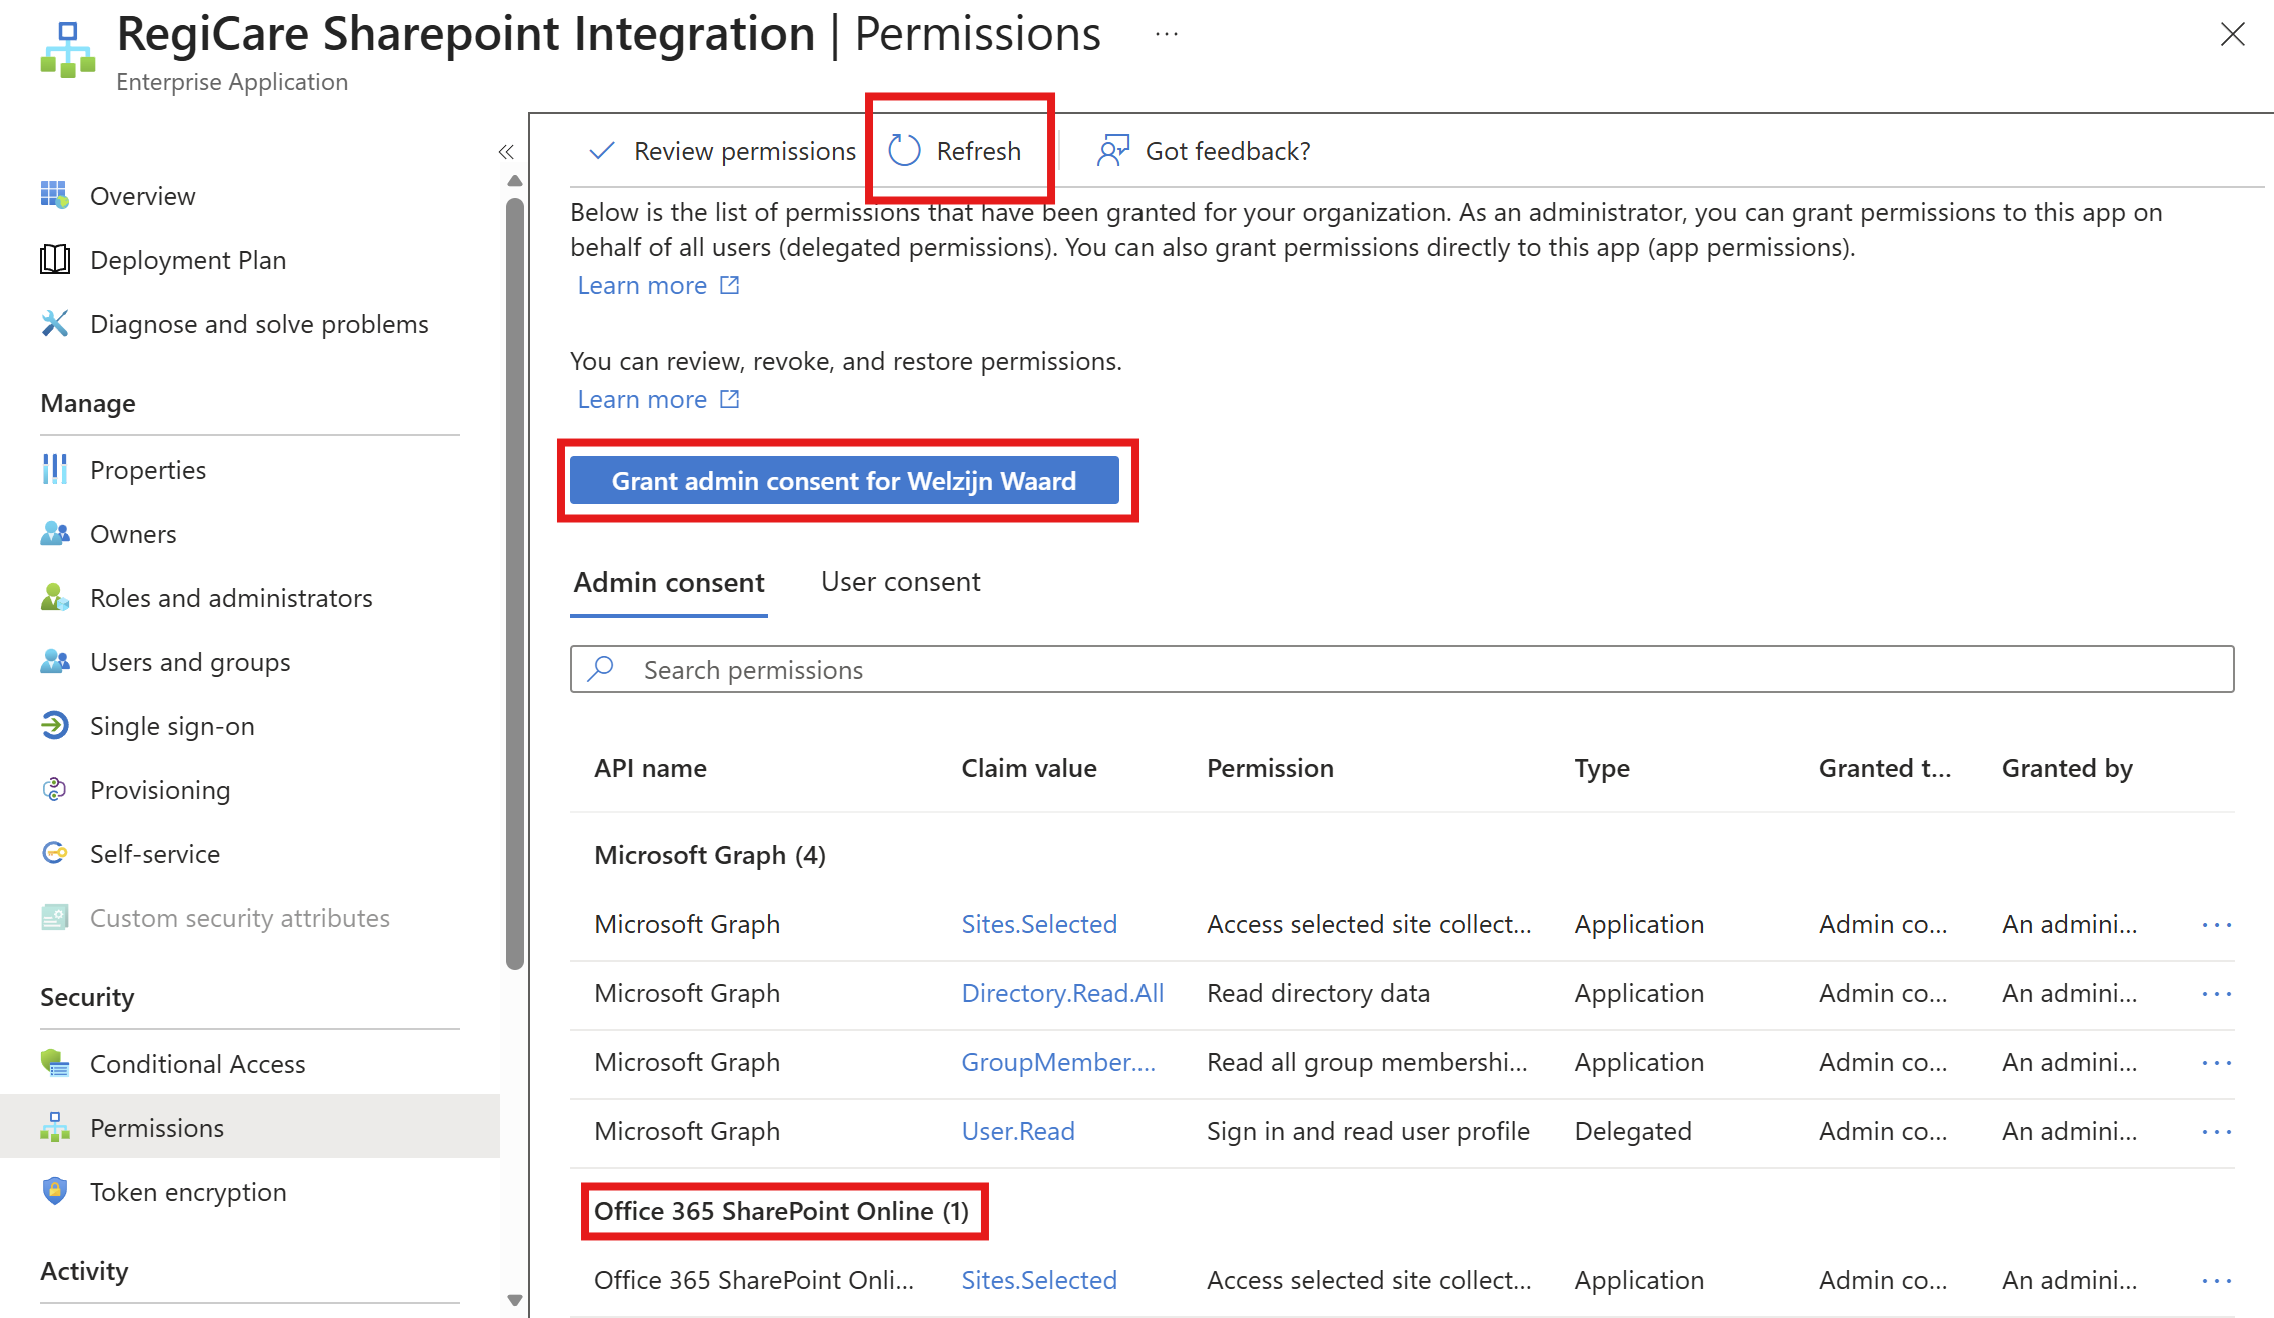Click the Overview sidebar icon
This screenshot has width=2274, height=1318.
(55, 195)
